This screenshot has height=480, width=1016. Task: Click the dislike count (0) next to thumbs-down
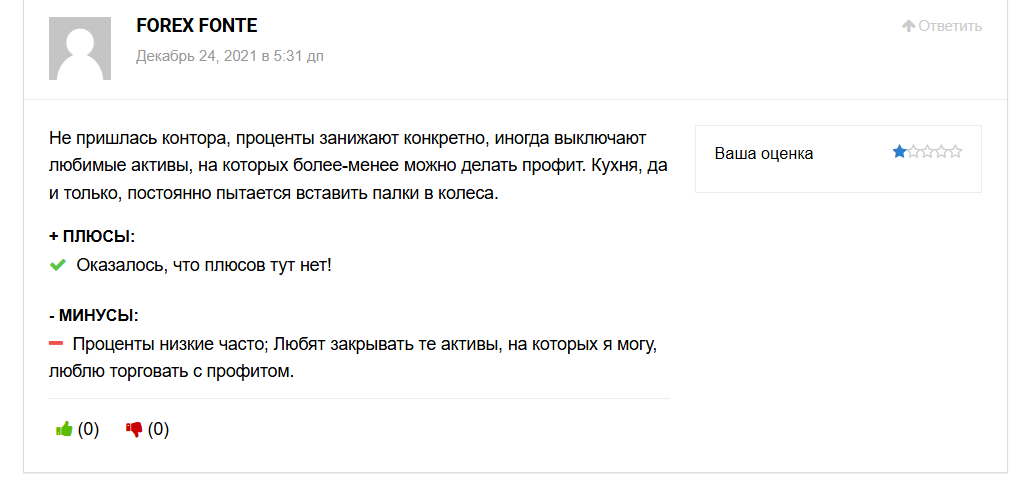pyautogui.click(x=159, y=429)
